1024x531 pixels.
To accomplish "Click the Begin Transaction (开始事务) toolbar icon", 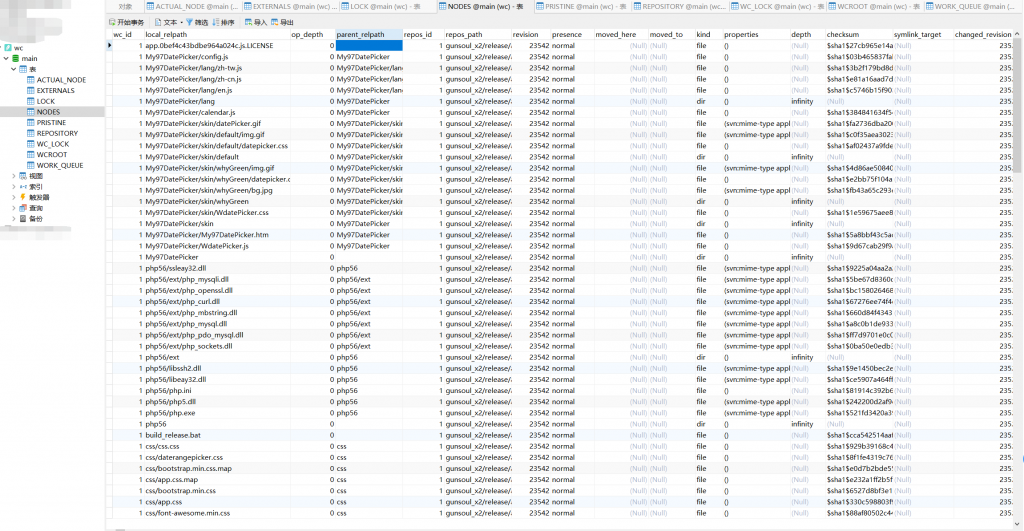I will click(112, 21).
